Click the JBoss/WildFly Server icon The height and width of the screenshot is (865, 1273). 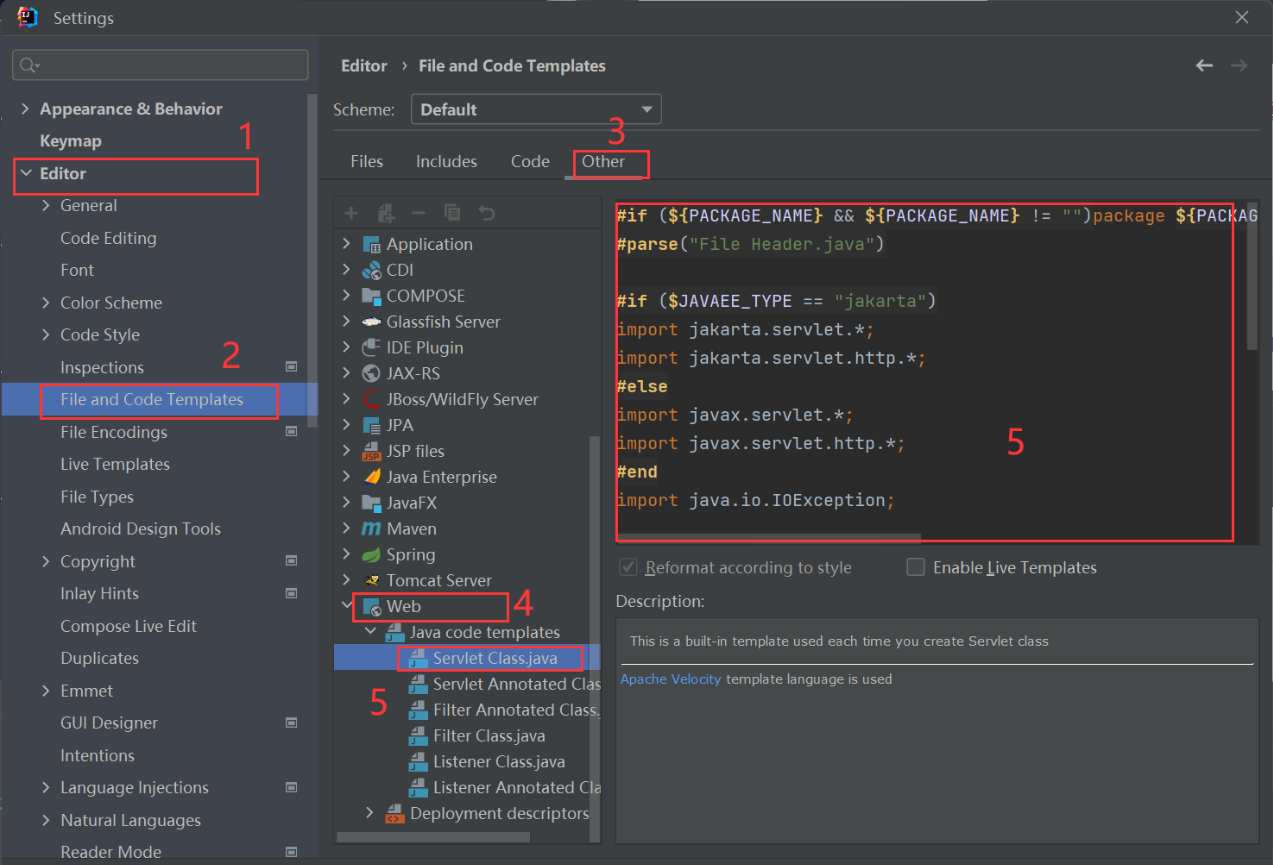tap(371, 399)
